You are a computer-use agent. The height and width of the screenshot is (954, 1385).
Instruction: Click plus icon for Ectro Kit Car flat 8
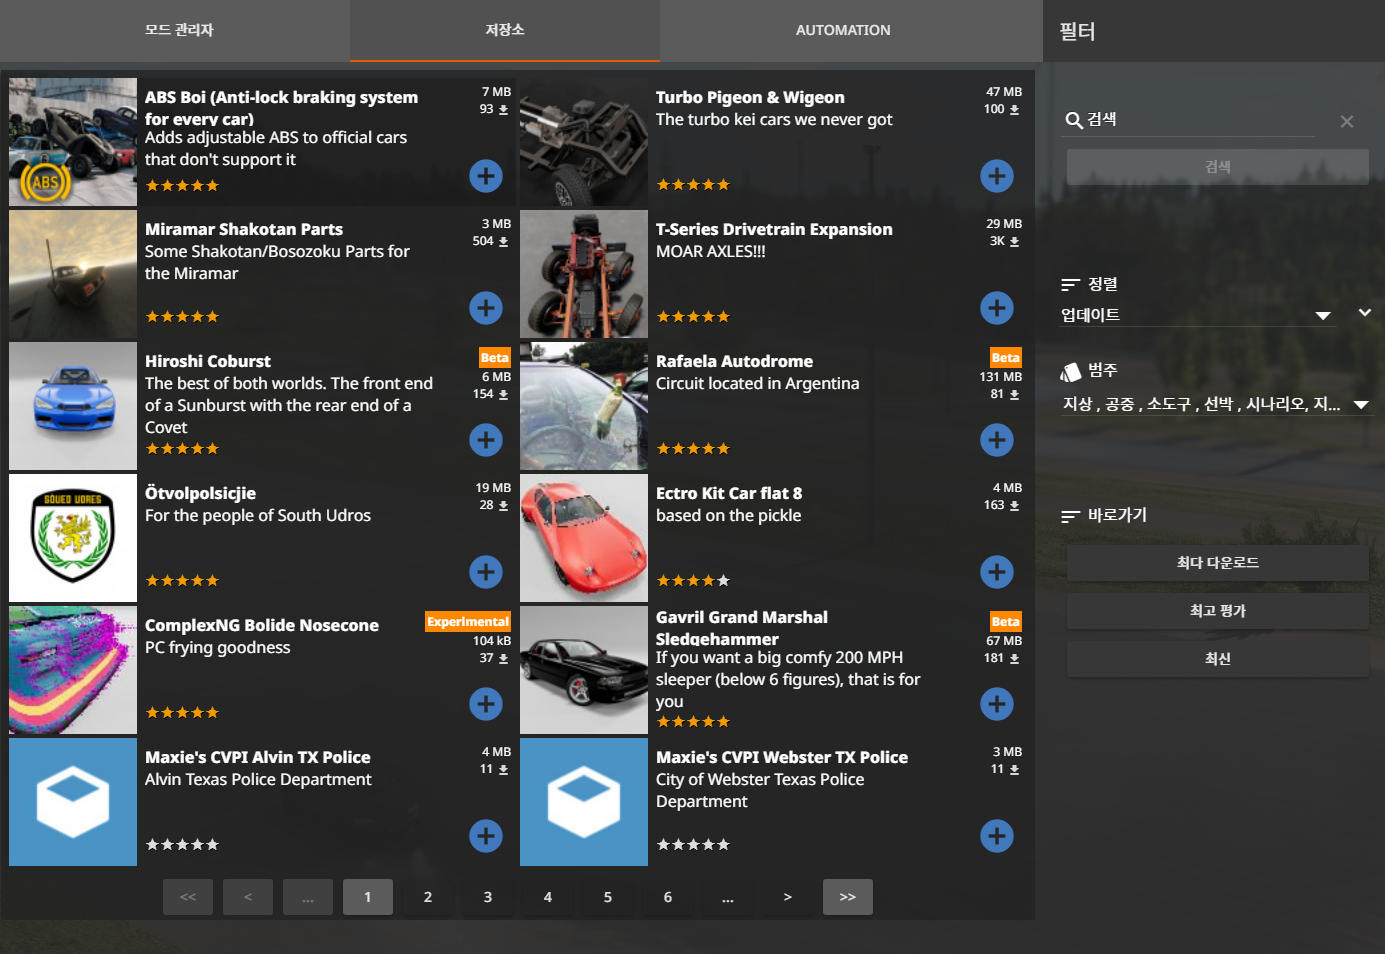pos(996,572)
